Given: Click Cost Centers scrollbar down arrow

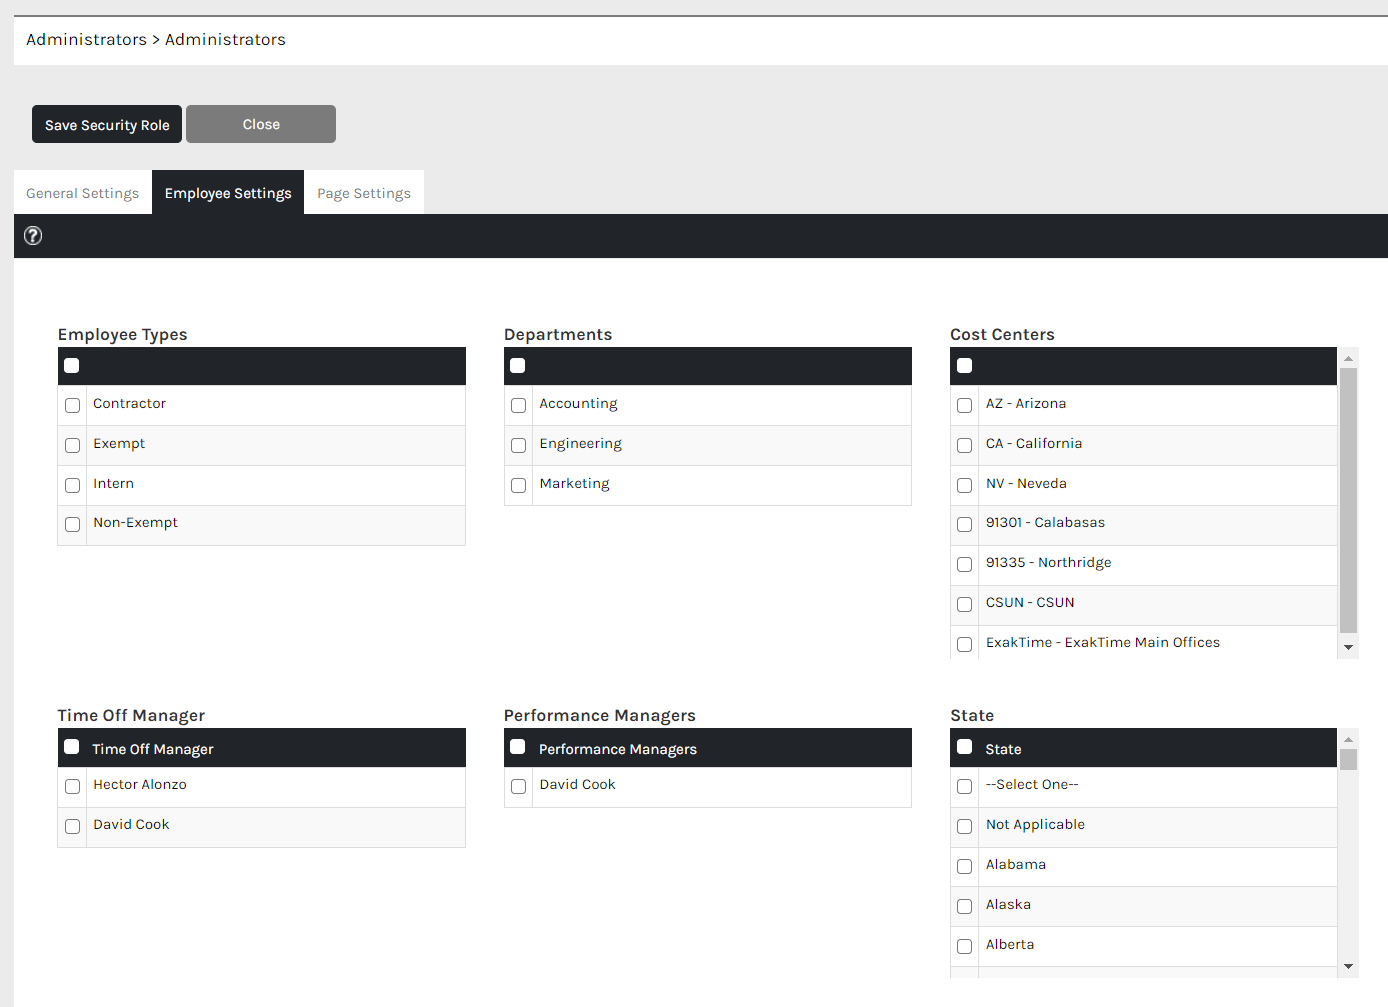Looking at the screenshot, I should point(1348,648).
